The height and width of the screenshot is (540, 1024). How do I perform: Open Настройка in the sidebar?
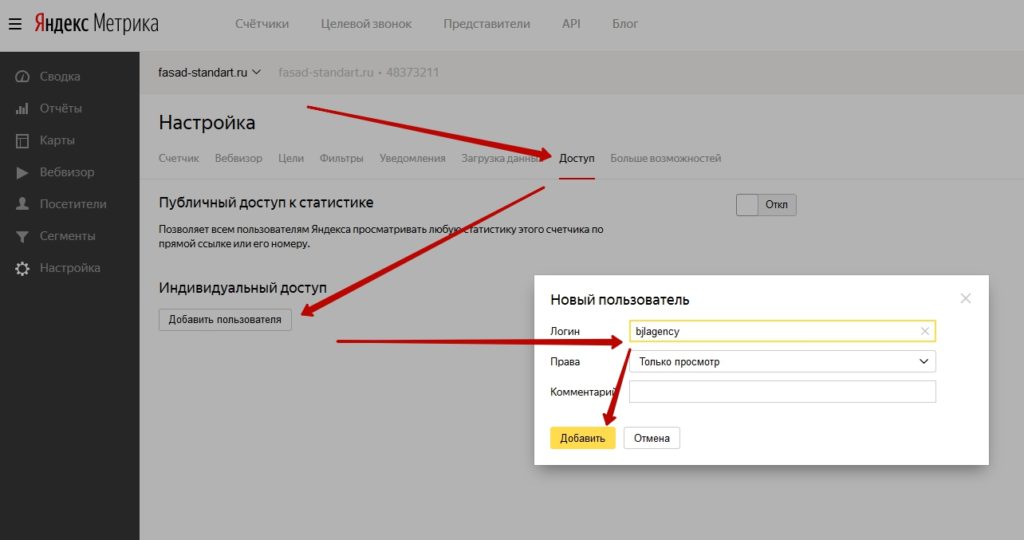point(70,268)
